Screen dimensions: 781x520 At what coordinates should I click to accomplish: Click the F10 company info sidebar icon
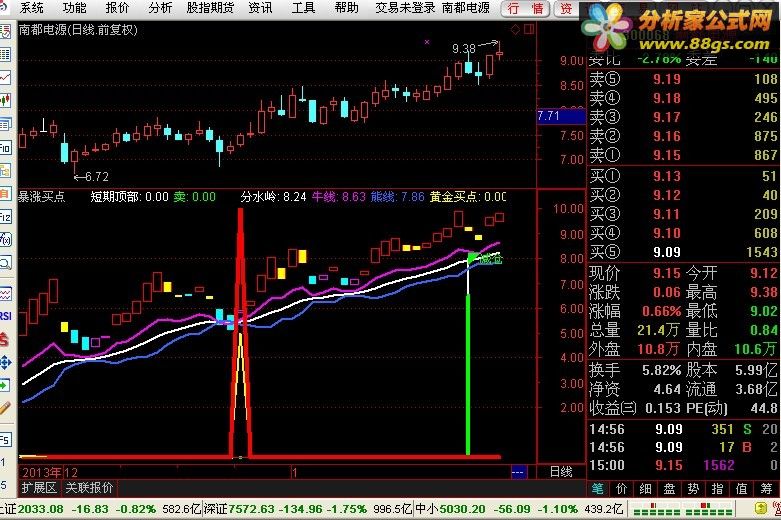5,147
